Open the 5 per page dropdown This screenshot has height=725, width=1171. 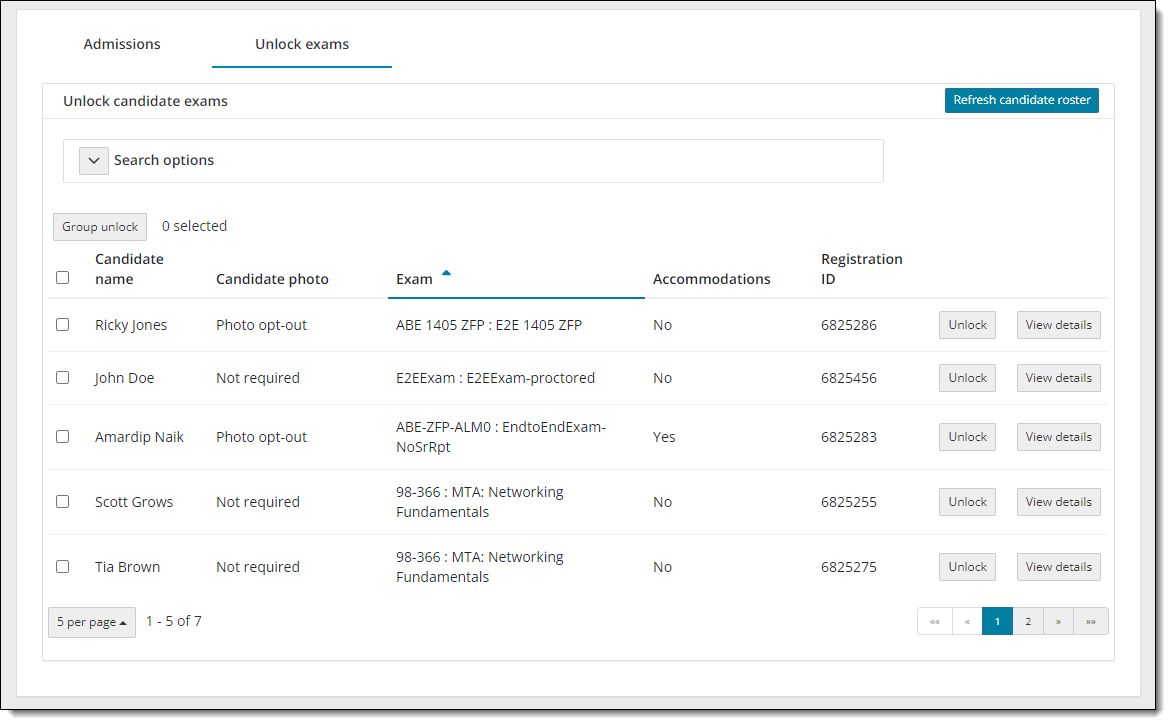click(x=92, y=622)
